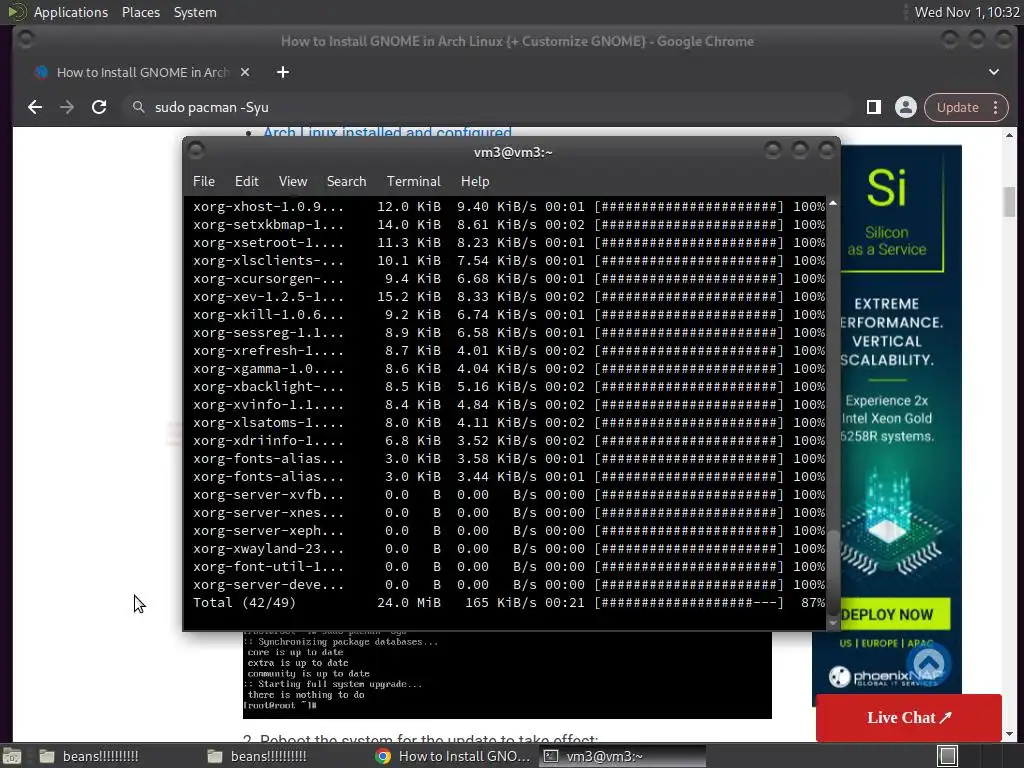The image size is (1024, 768).
Task: Click the pacman screenshot image in article
Action: 507,675
